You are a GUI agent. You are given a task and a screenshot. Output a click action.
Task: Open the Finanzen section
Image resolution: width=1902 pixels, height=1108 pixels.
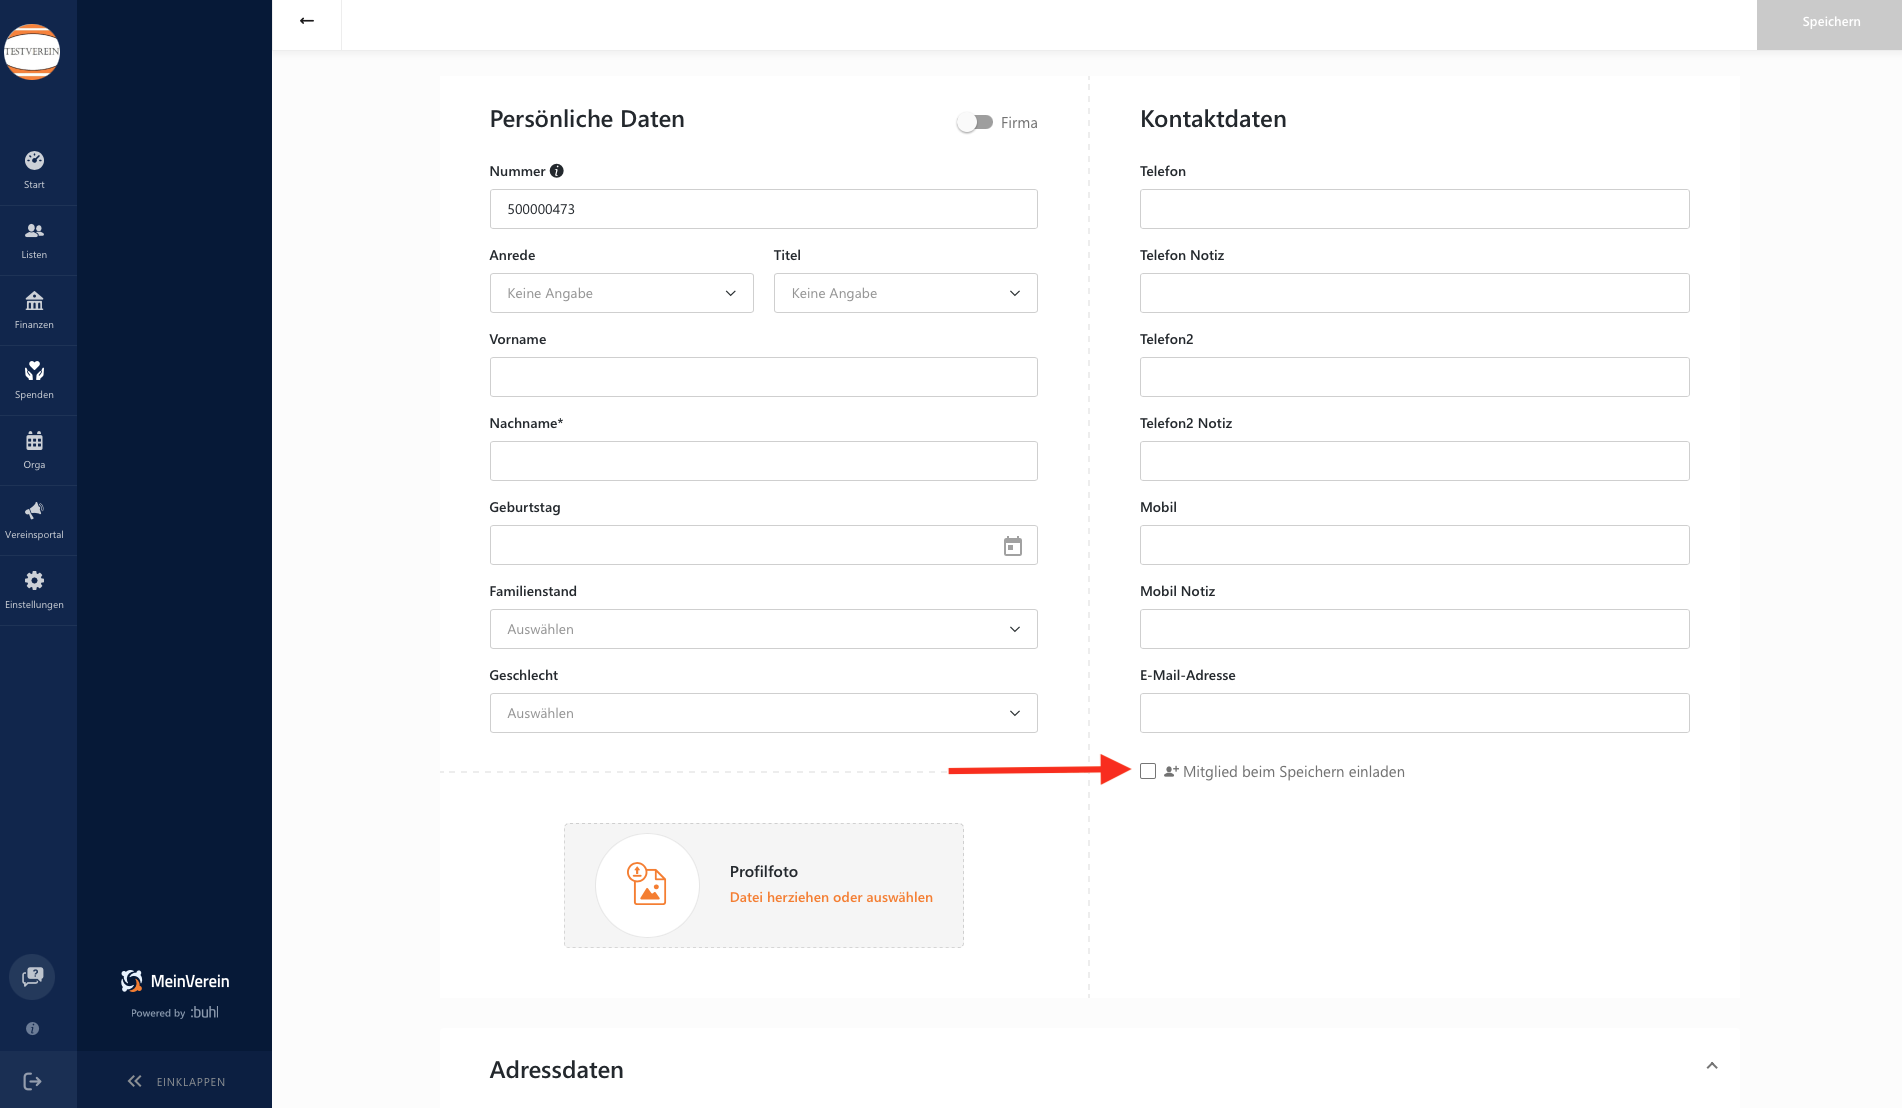coord(34,310)
